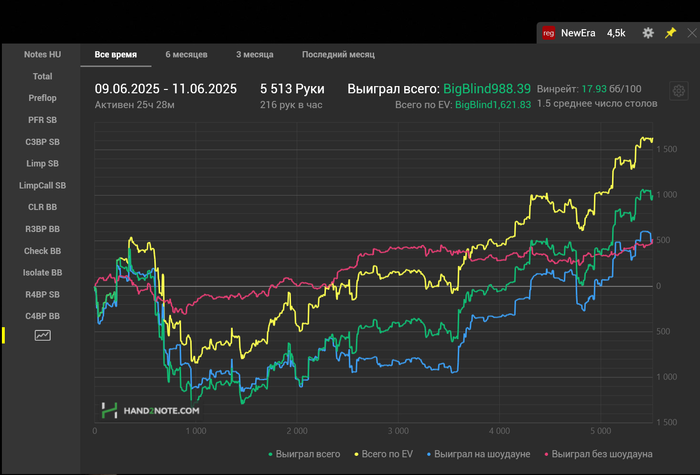Click the 4,5k hands count in the header
The width and height of the screenshot is (700, 475).
point(616,33)
